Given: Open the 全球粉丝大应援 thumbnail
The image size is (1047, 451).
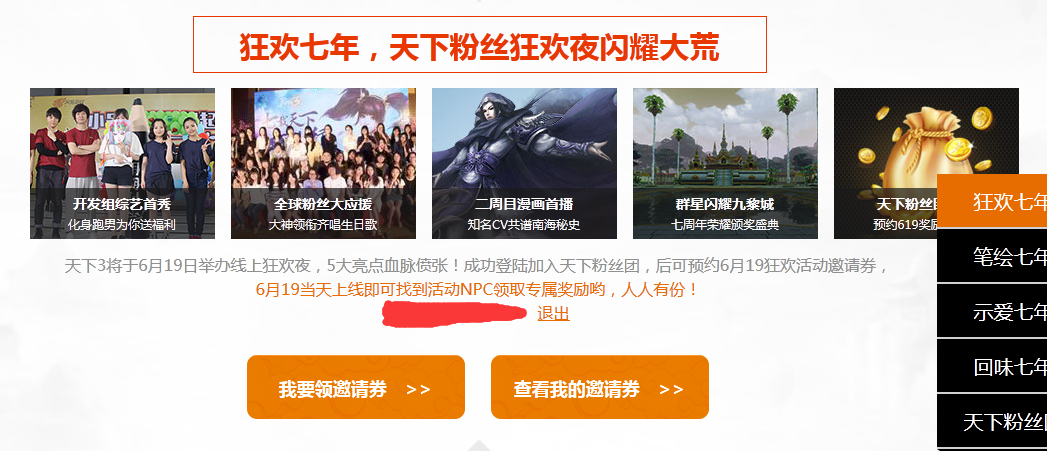Looking at the screenshot, I should 323,163.
